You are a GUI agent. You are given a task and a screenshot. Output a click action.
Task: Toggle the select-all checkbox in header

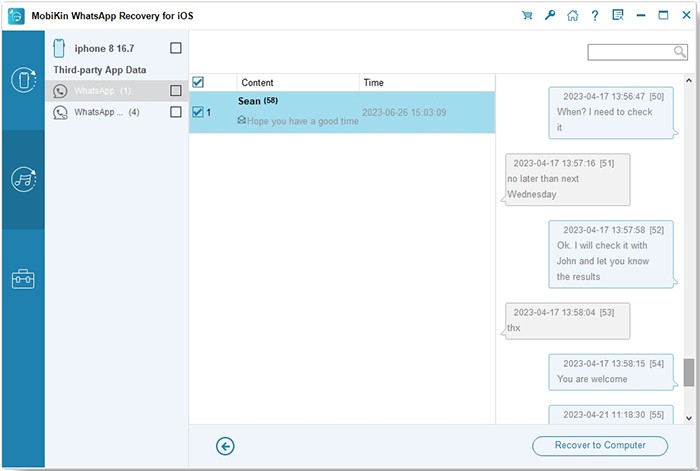tap(198, 82)
